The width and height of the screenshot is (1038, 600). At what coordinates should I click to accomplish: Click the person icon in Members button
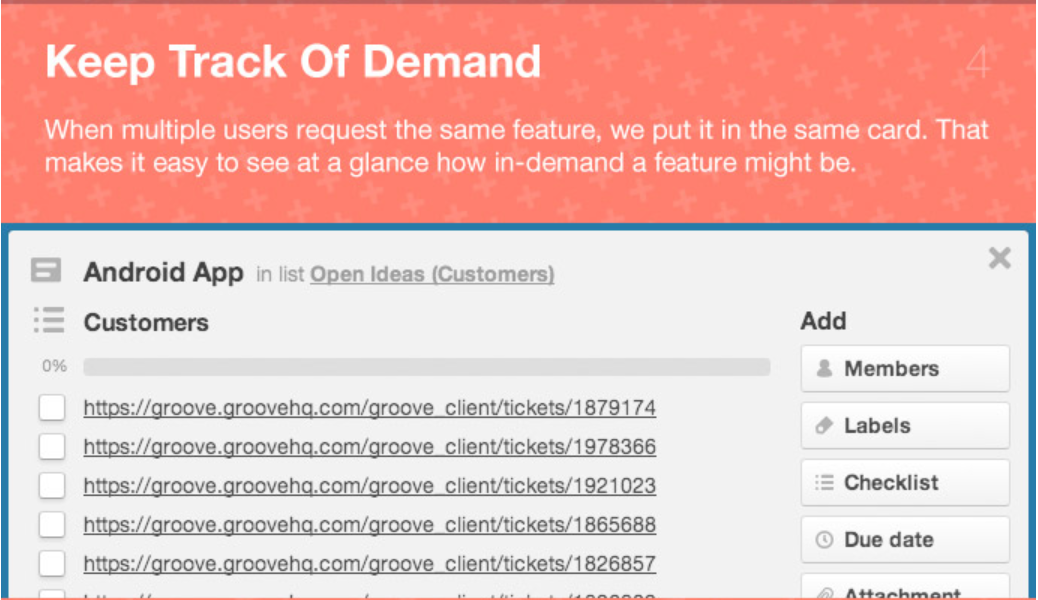(x=825, y=369)
